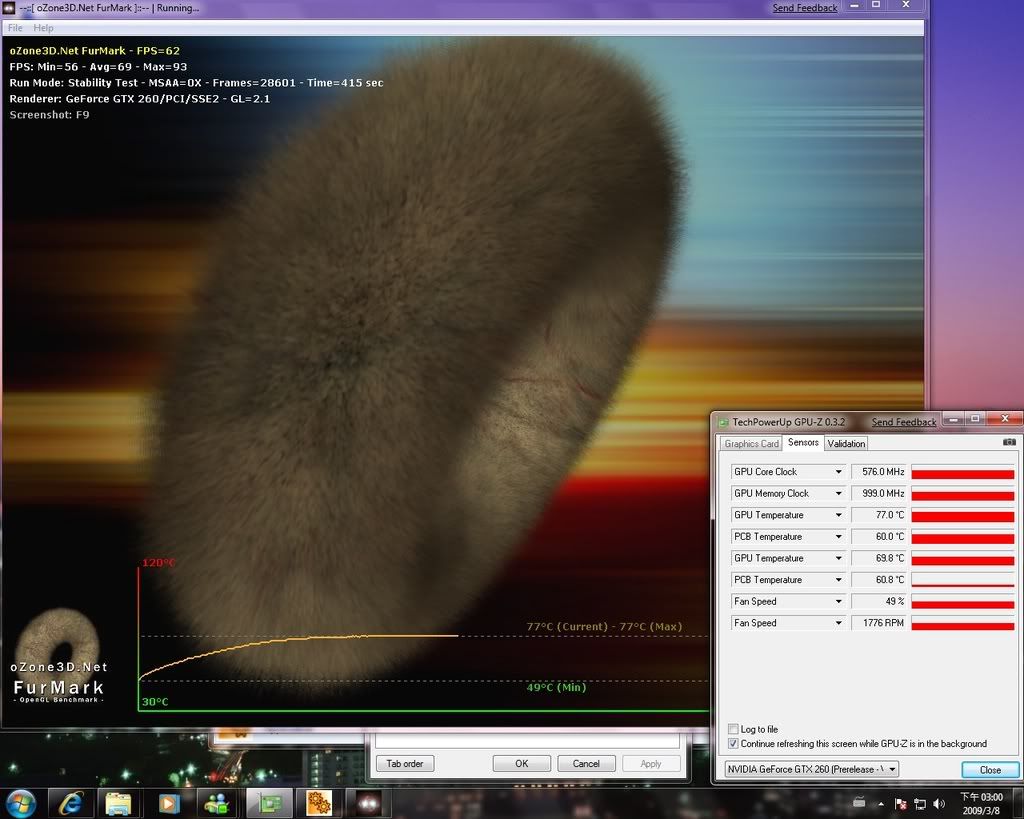
Task: Open Windows Live Messenger taskbar icon
Action: 217,803
